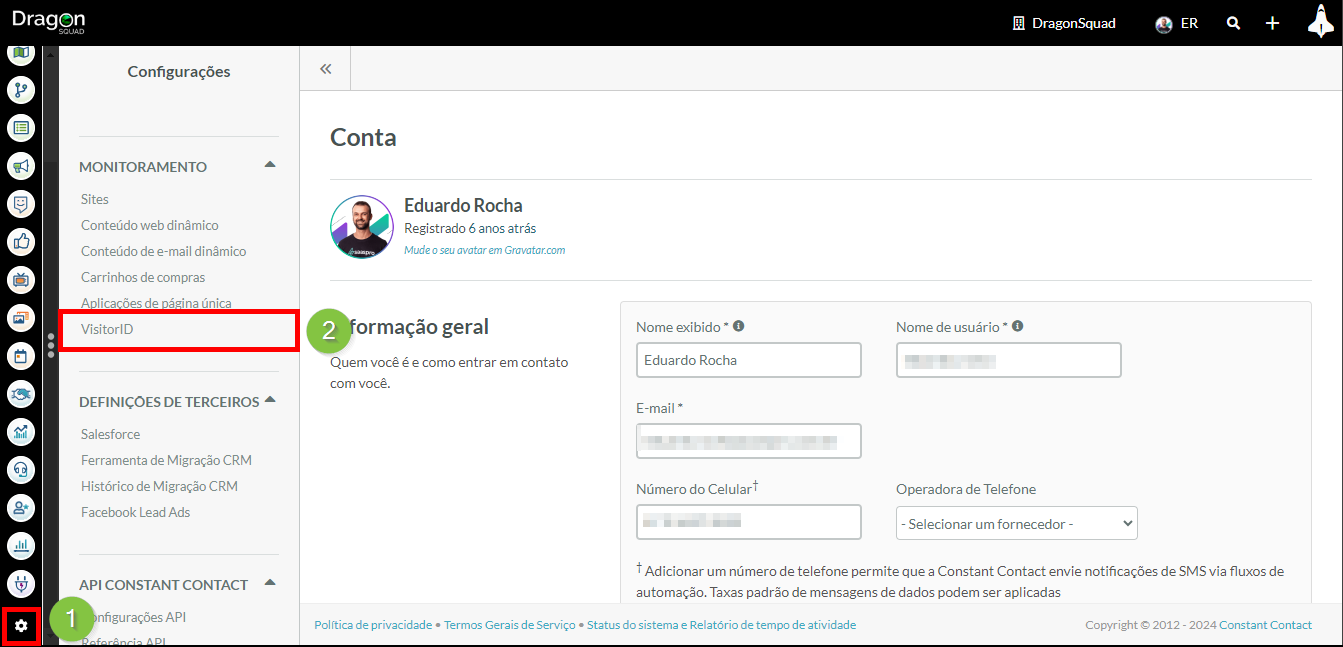Open Ferramenta de Migração CRM
Image resolution: width=1343 pixels, height=647 pixels.
click(166, 460)
